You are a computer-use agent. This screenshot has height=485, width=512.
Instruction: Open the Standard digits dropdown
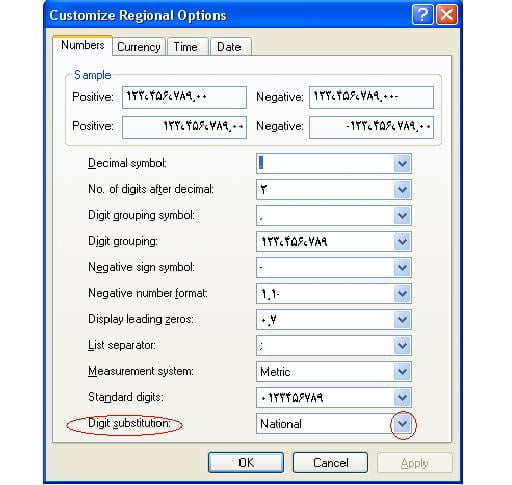click(402, 398)
